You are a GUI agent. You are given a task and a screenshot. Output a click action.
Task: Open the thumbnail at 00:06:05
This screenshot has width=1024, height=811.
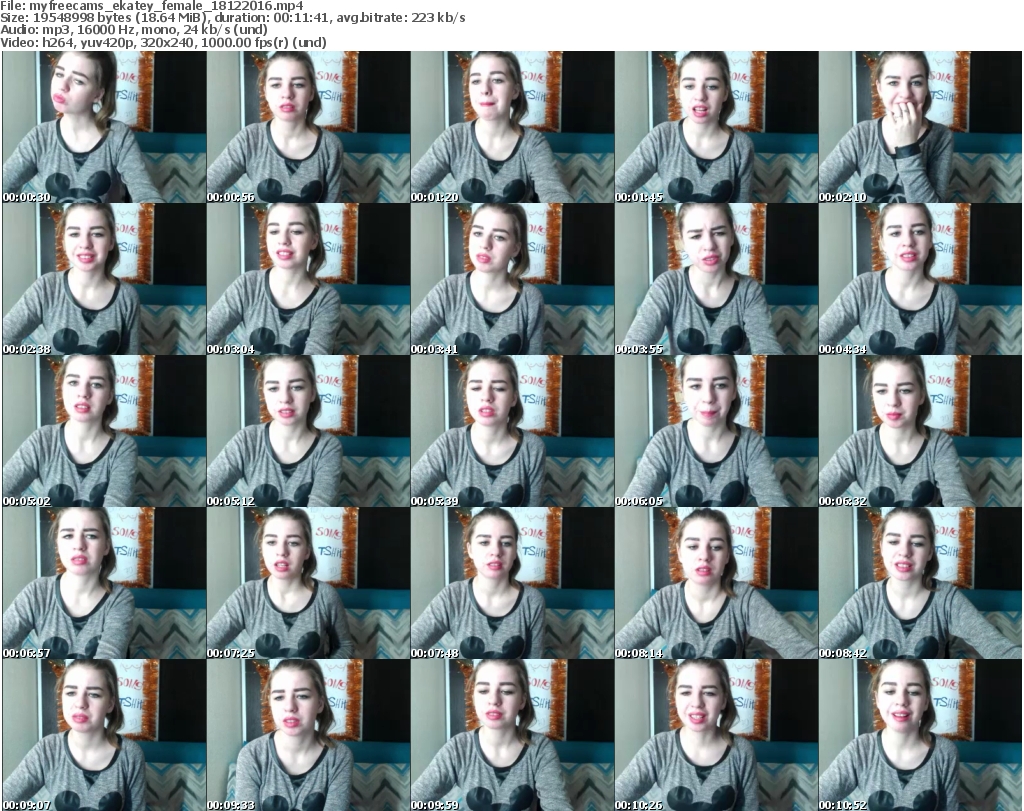tap(715, 431)
